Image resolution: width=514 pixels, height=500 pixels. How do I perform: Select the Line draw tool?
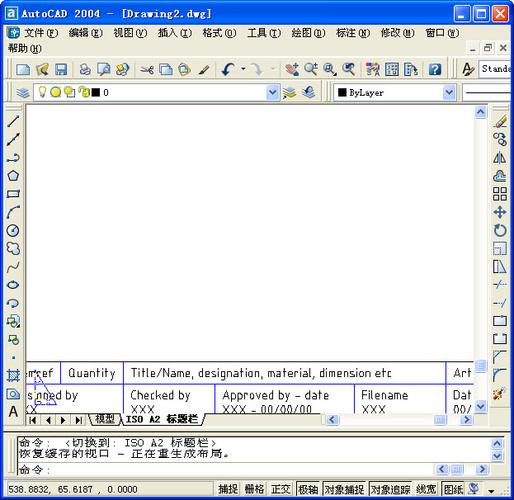click(13, 121)
